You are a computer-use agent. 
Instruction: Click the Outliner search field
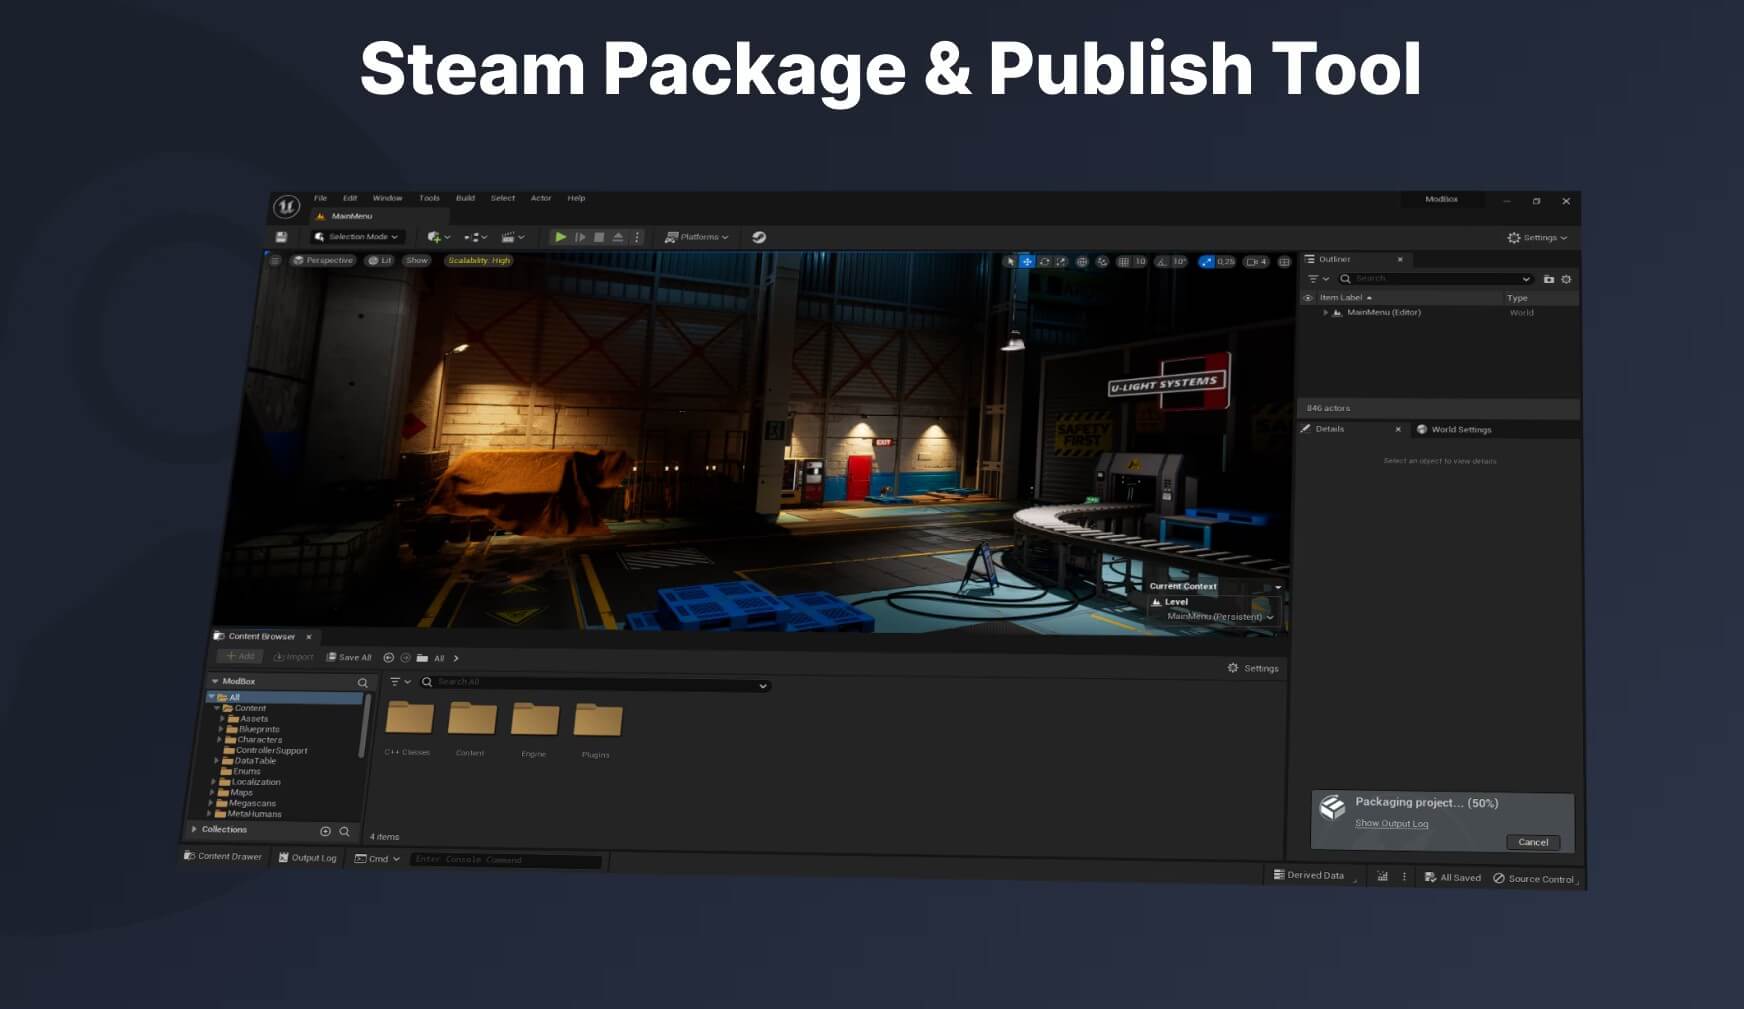click(x=1436, y=279)
